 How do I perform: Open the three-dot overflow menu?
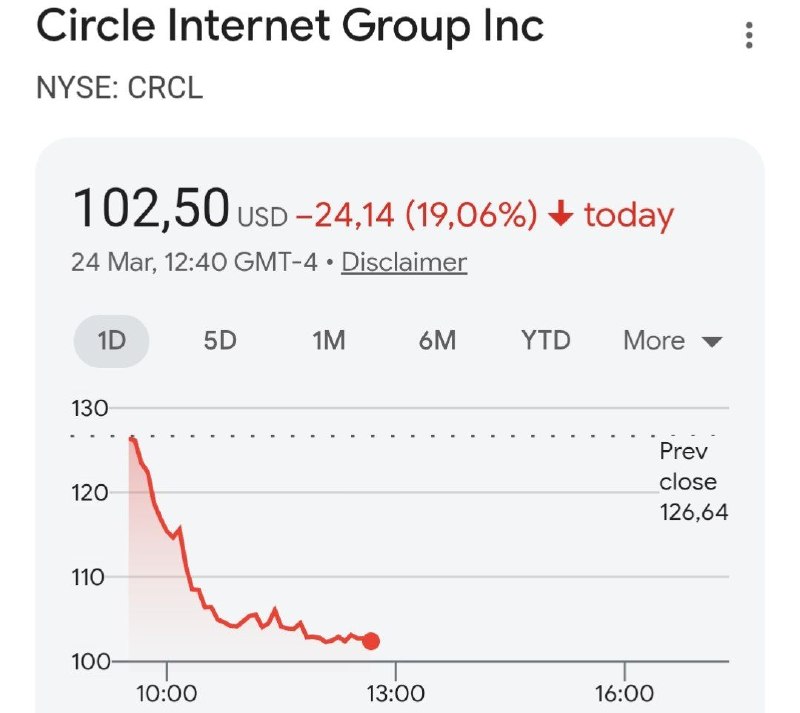point(749,36)
